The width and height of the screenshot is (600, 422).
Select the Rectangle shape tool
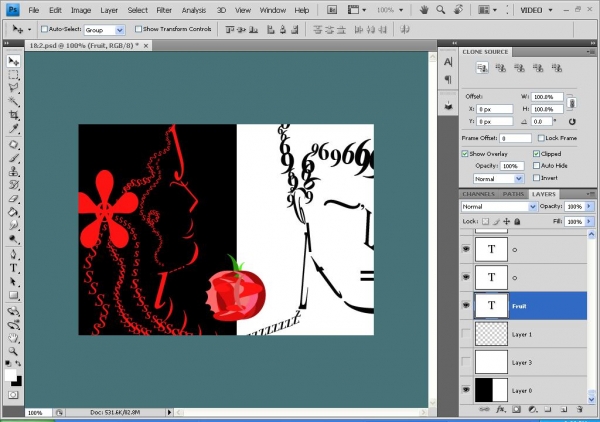pyautogui.click(x=13, y=295)
